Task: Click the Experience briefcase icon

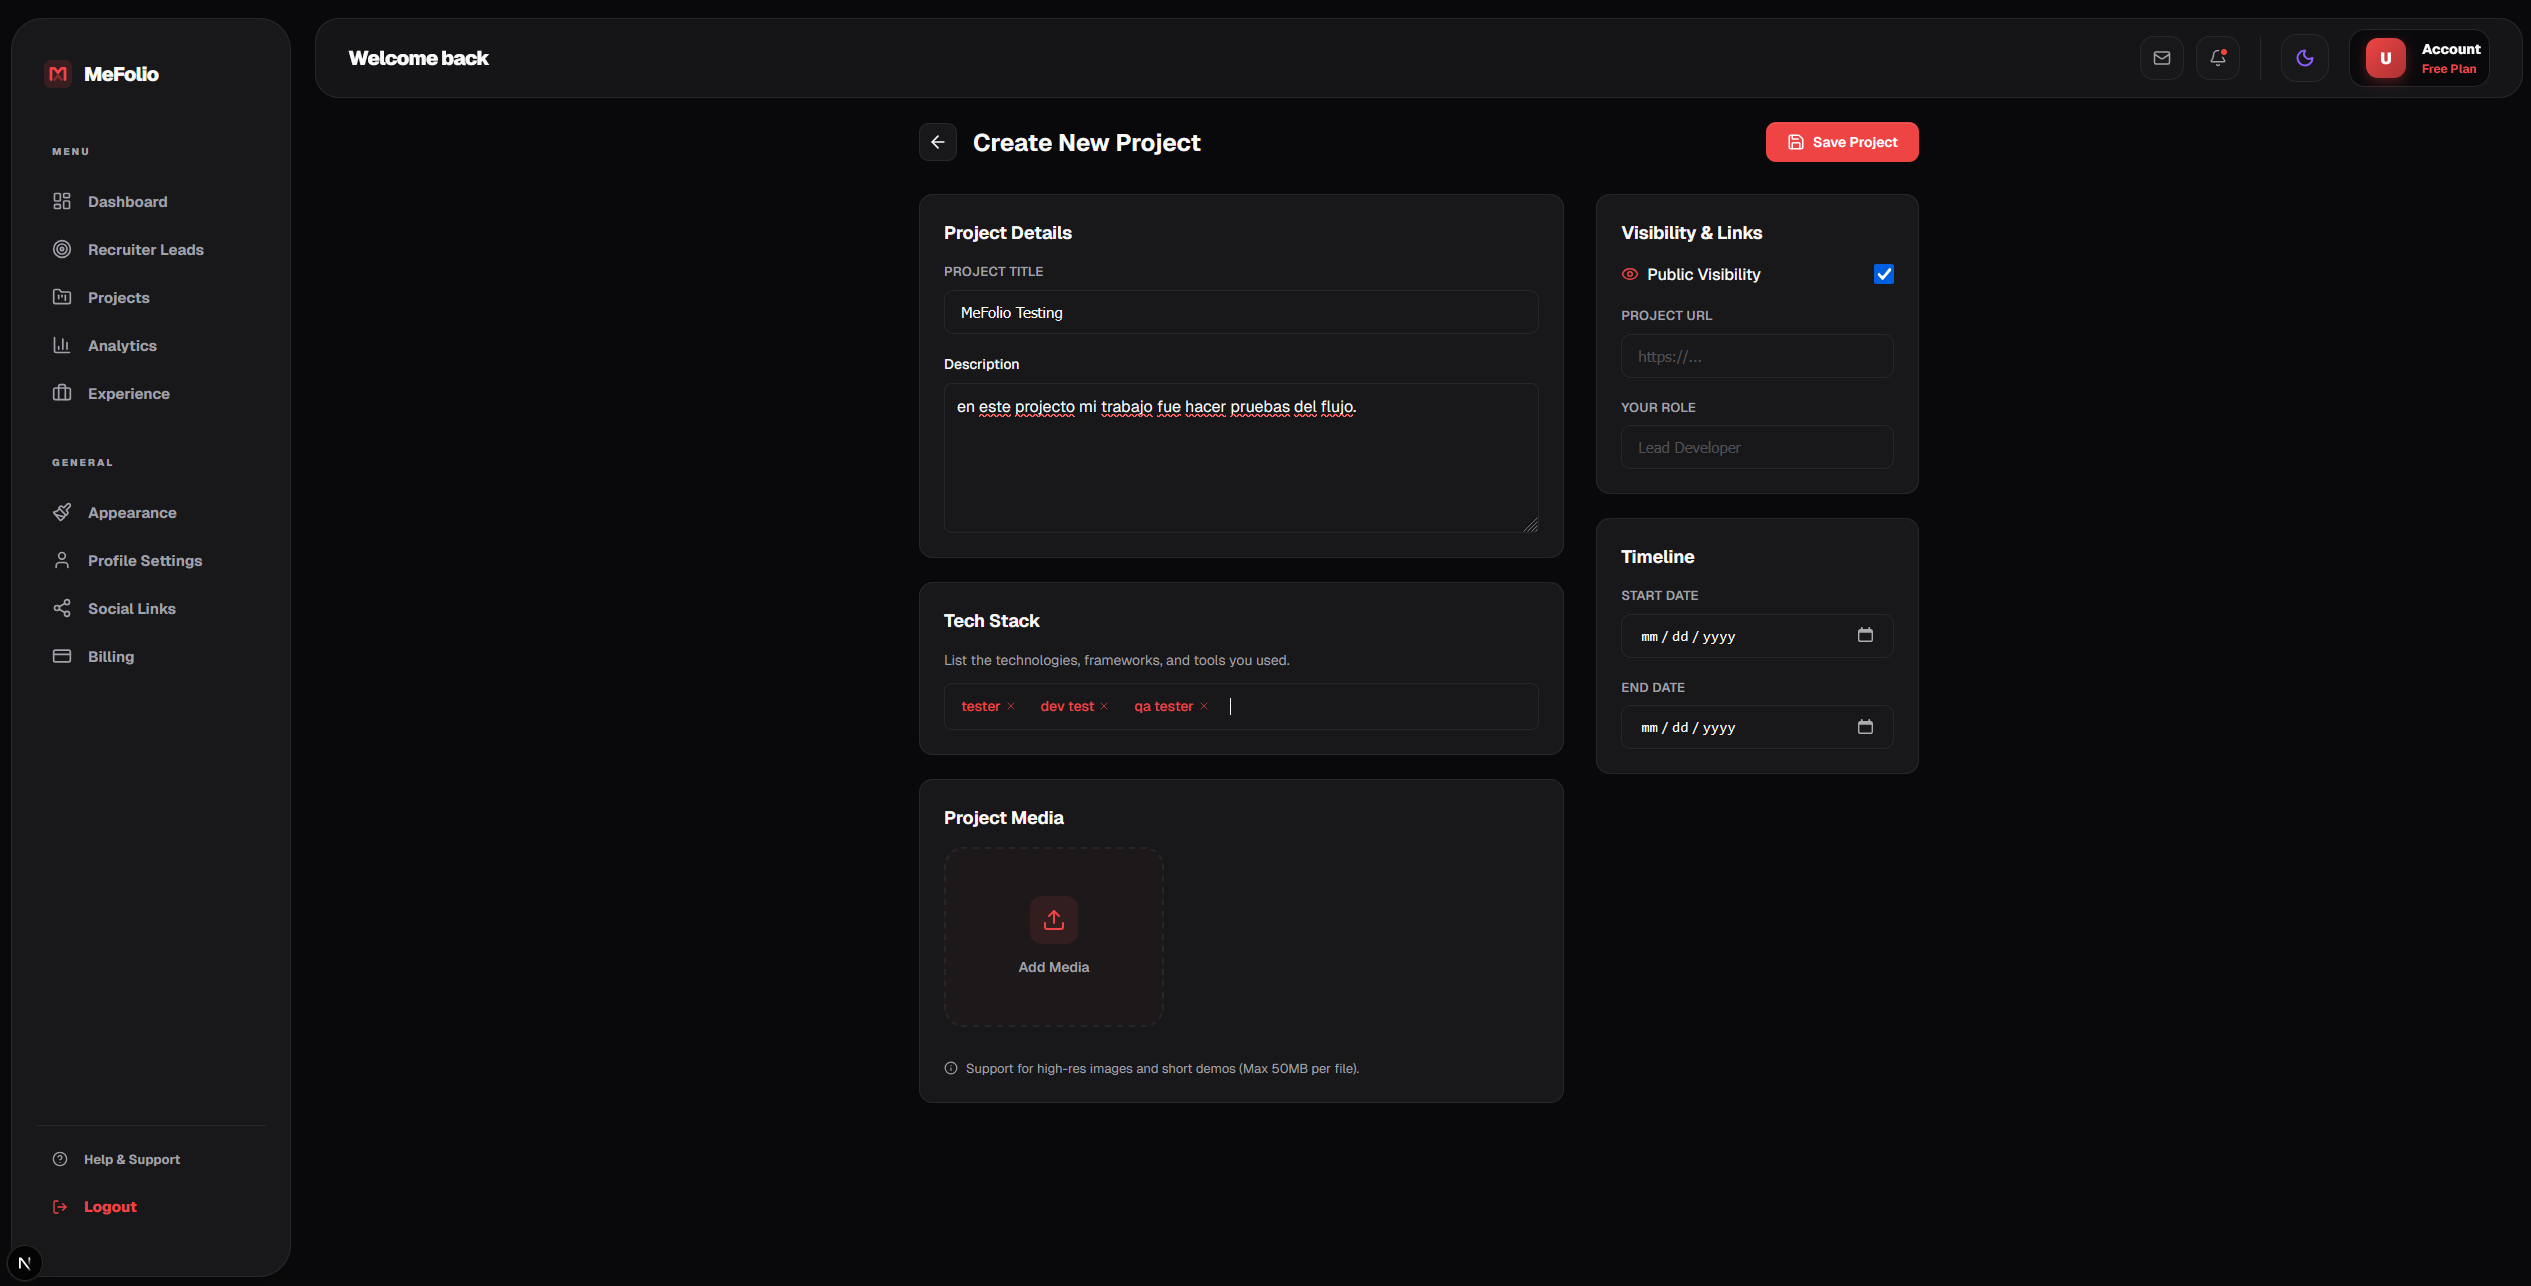Action: [x=62, y=393]
